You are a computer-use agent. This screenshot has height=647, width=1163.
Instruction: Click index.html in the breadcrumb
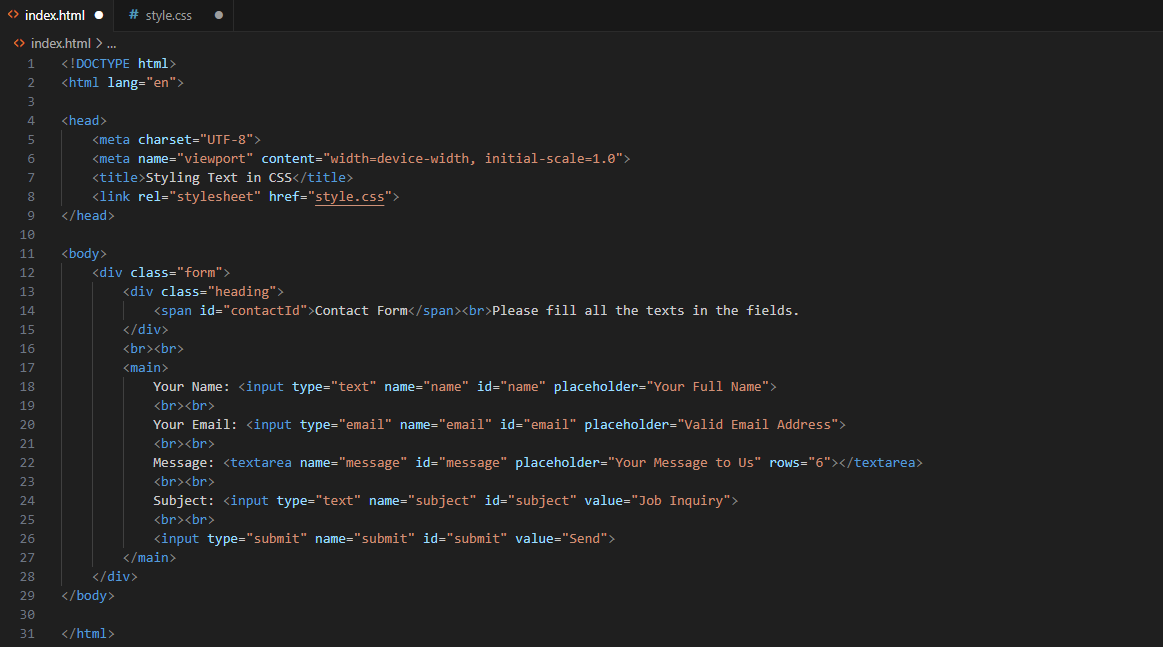(61, 43)
